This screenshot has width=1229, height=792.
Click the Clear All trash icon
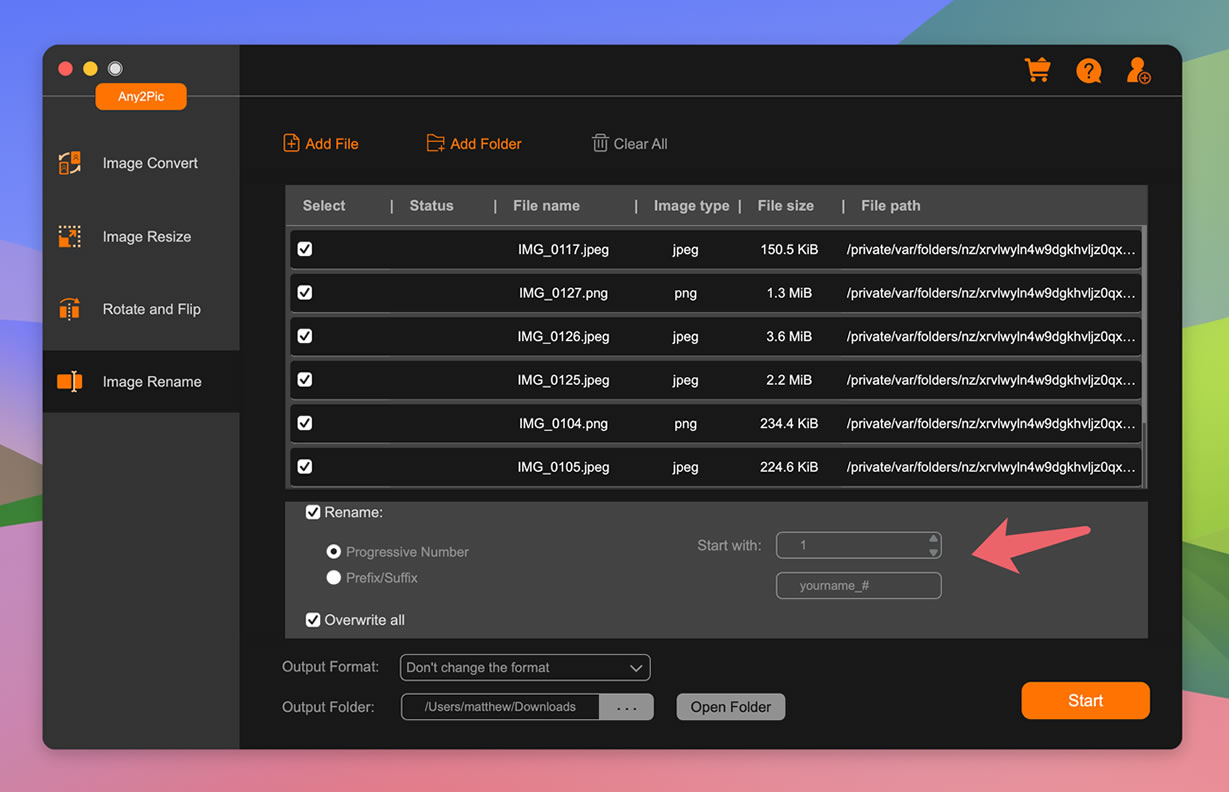(600, 143)
